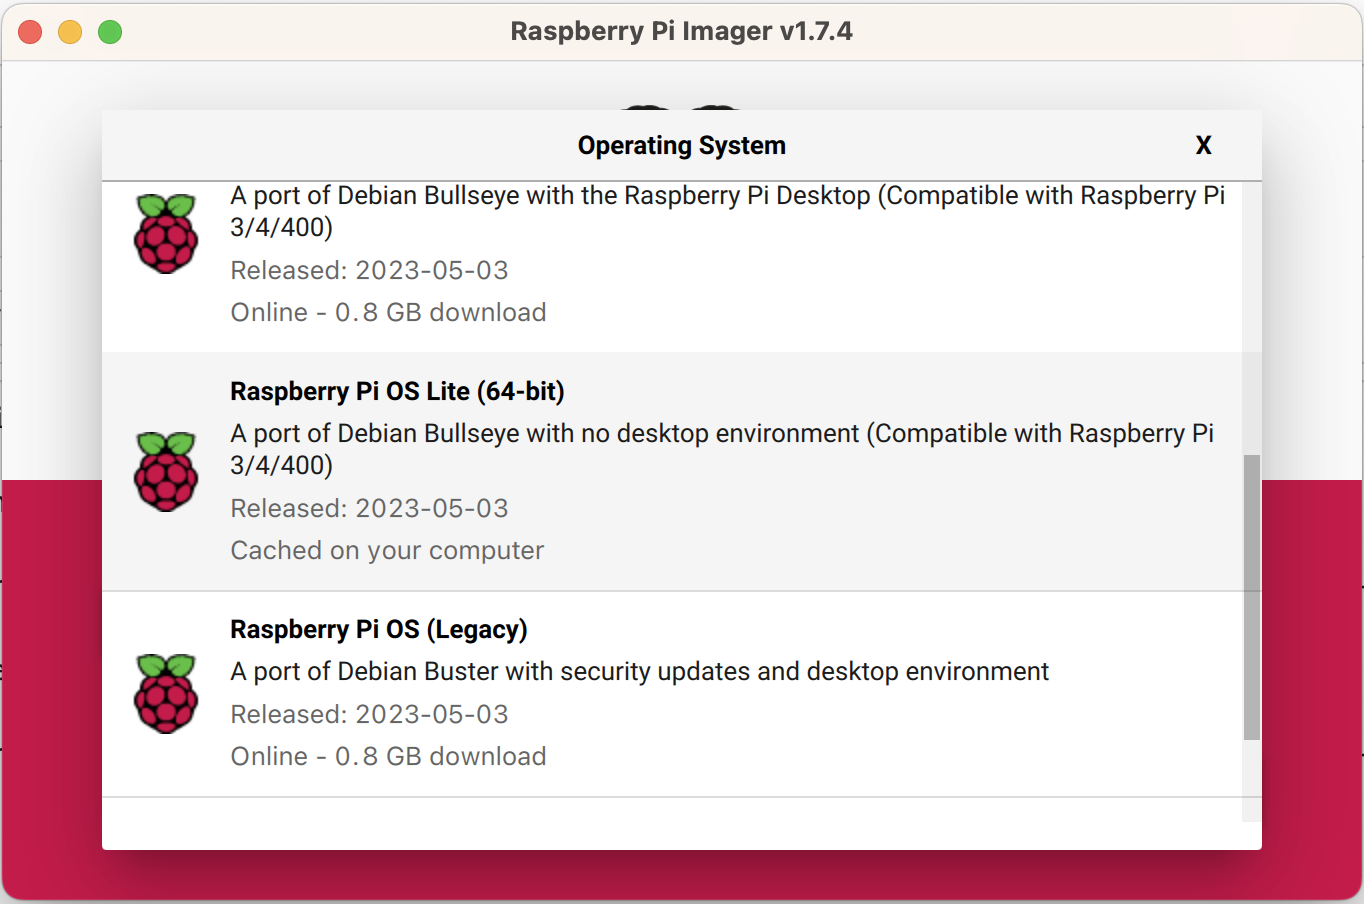This screenshot has height=904, width=1364.
Task: Click 'Online - 0.8 GB download' under Desktop entry
Action: [388, 312]
